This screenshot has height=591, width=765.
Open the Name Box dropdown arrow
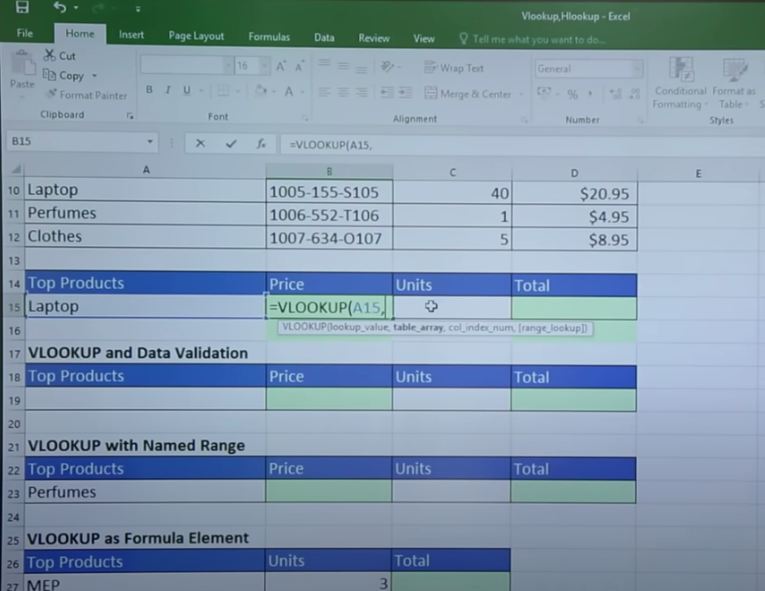coord(150,142)
